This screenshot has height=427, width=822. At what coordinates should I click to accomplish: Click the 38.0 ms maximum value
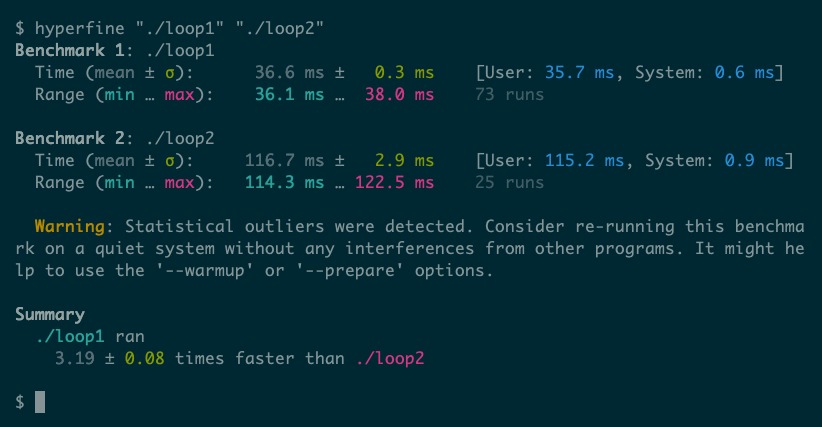coord(399,94)
